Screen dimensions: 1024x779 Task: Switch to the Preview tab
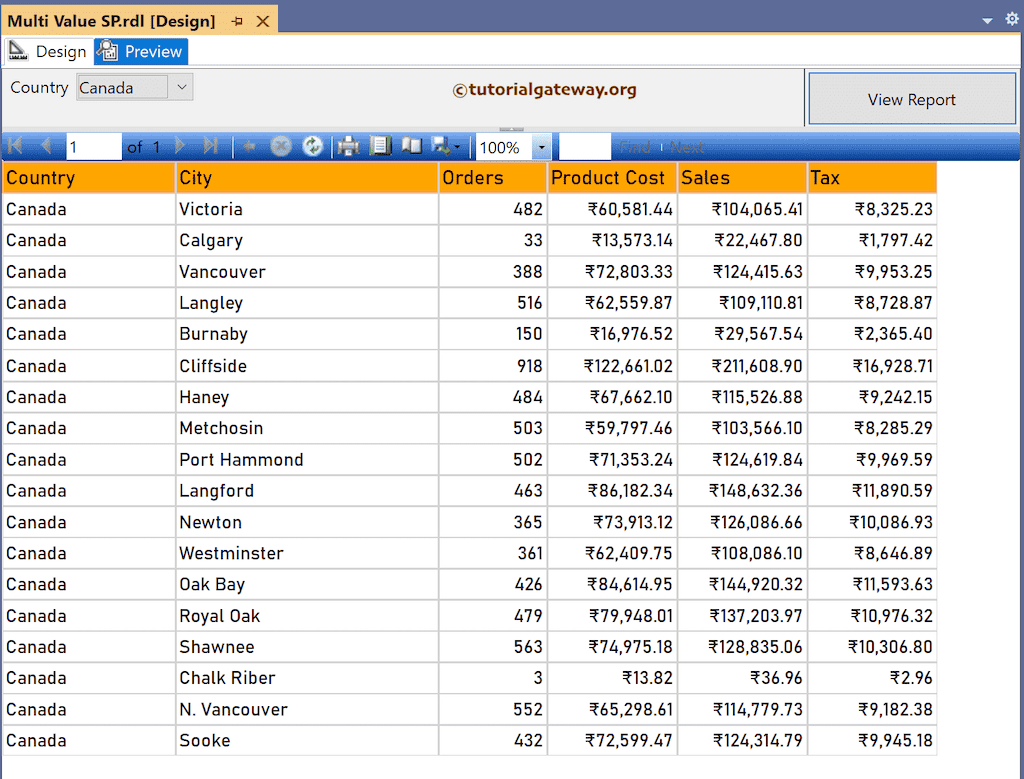click(140, 51)
